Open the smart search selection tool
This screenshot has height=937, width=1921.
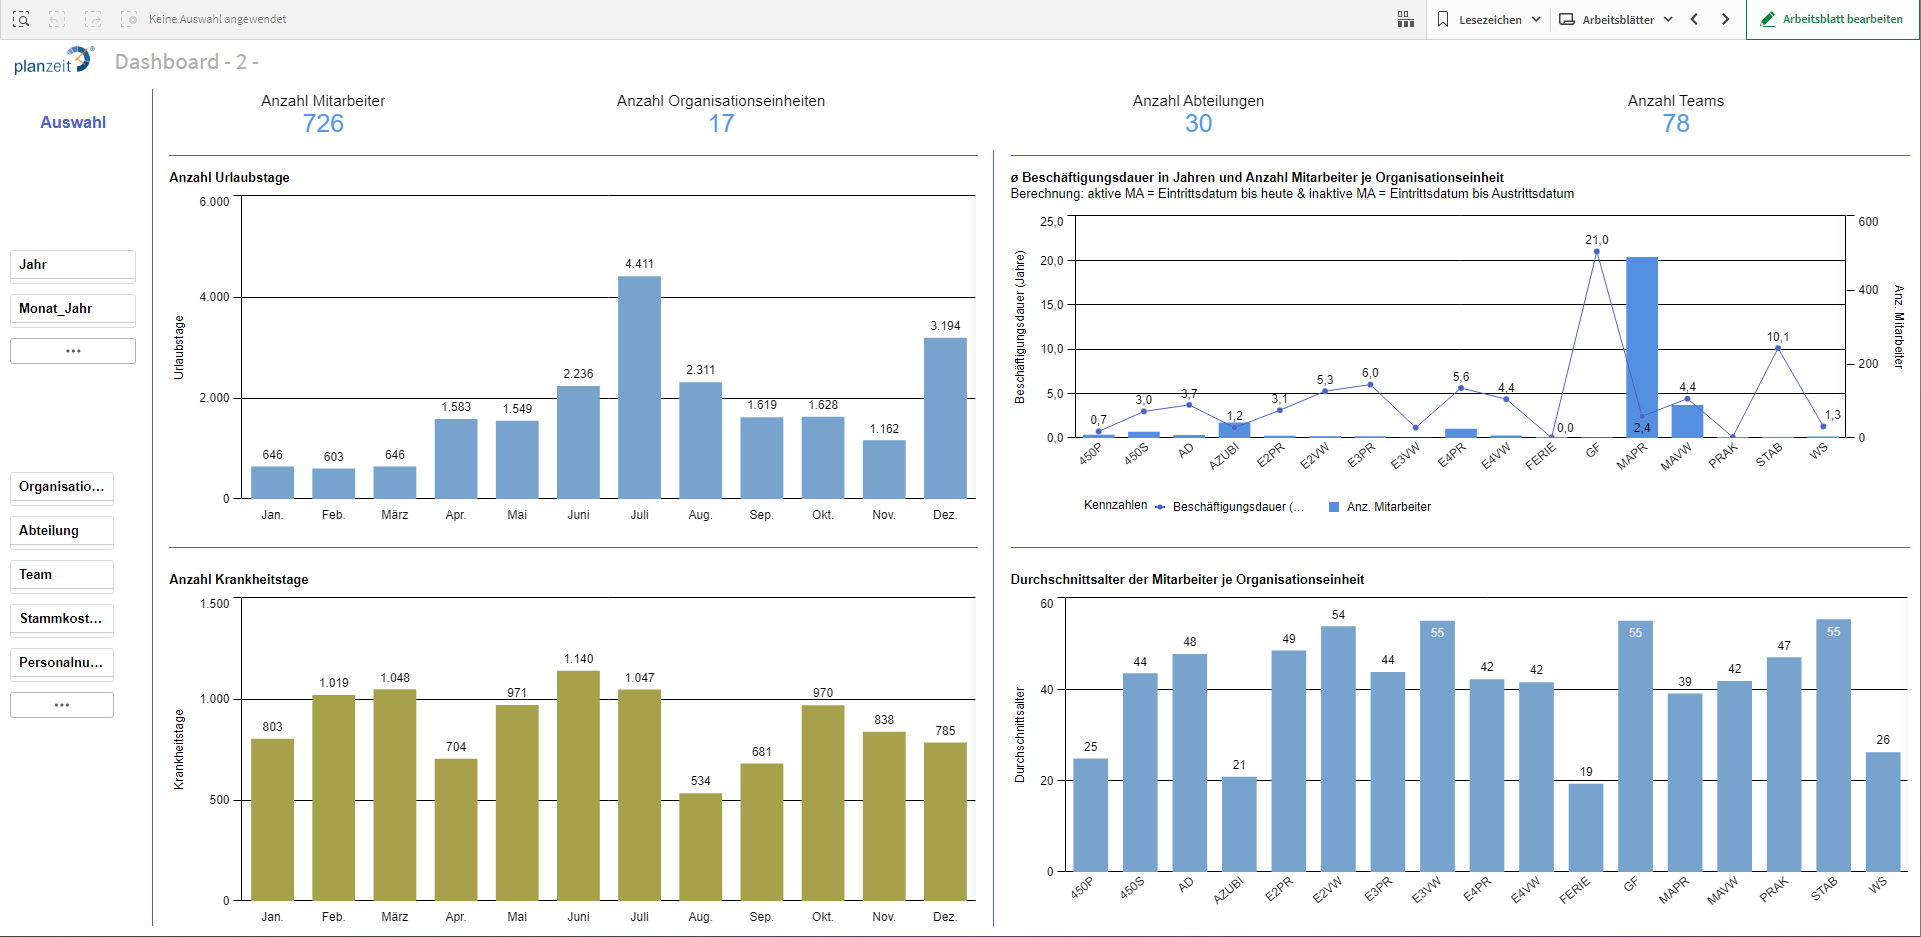tap(21, 19)
